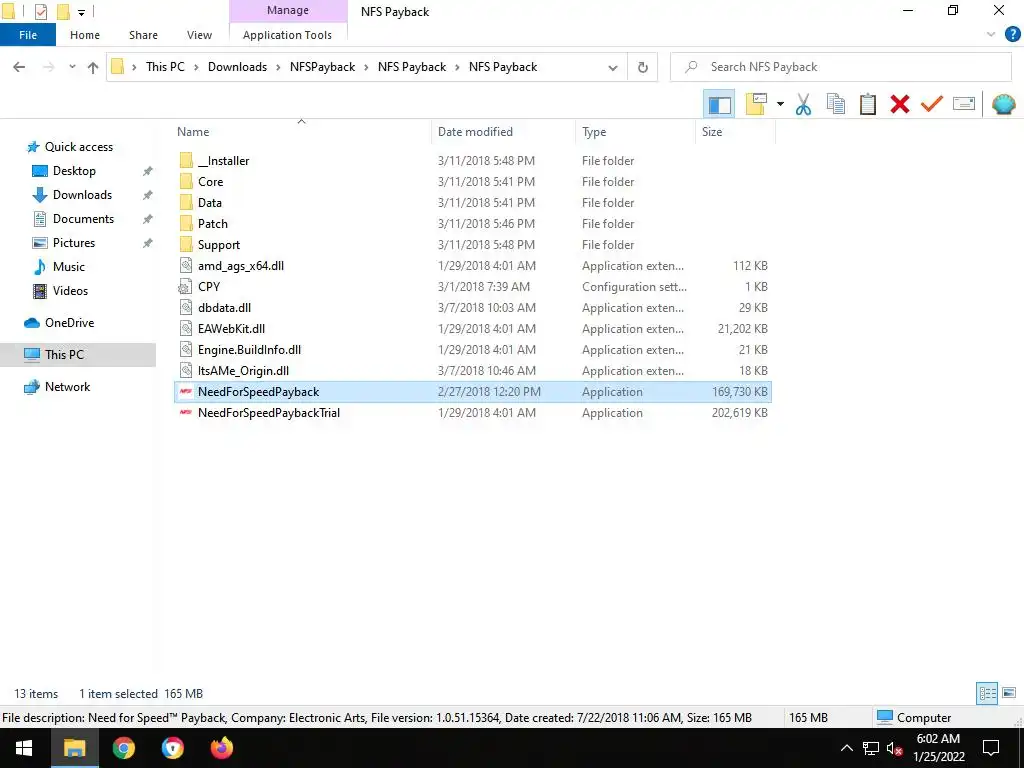Screen dimensions: 1024x768
Task: Go back with the Back arrow
Action: click(20, 67)
